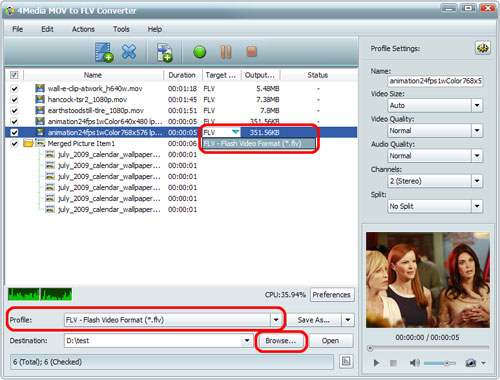Mute the preview volume speaker icon

(x=414, y=363)
